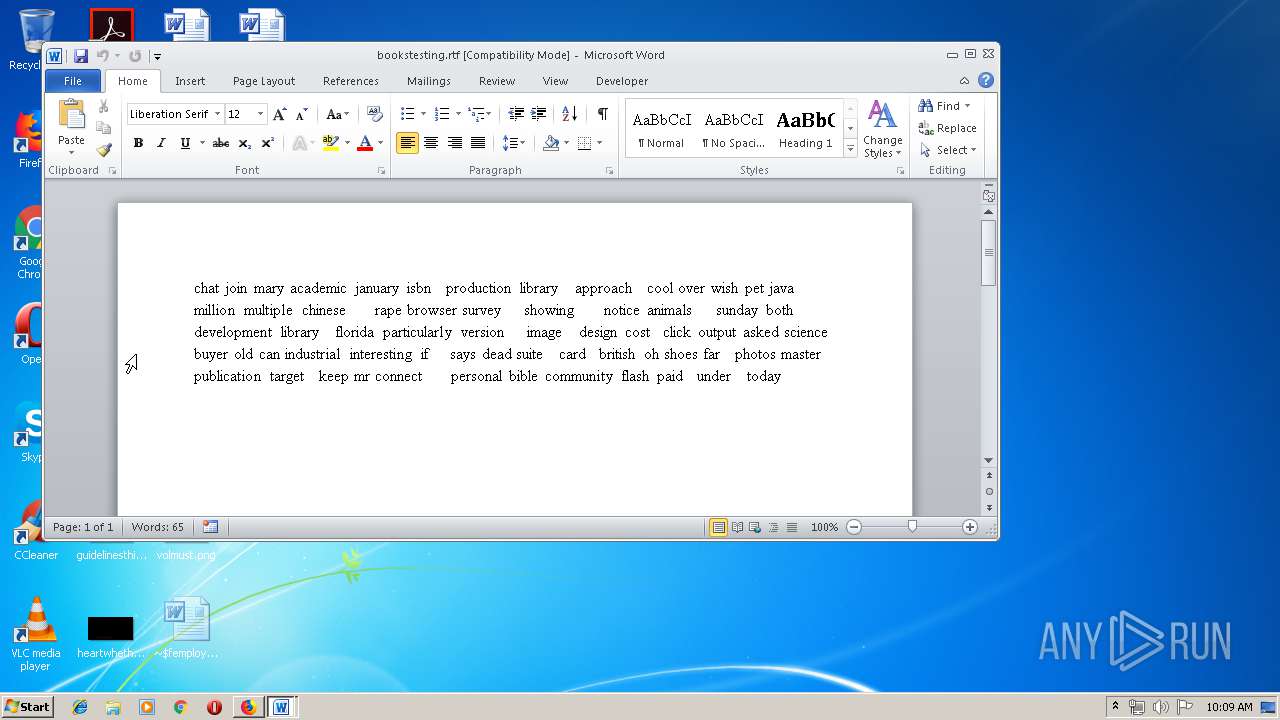Switch to the Insert tab
The width and height of the screenshot is (1280, 720).
click(x=190, y=81)
